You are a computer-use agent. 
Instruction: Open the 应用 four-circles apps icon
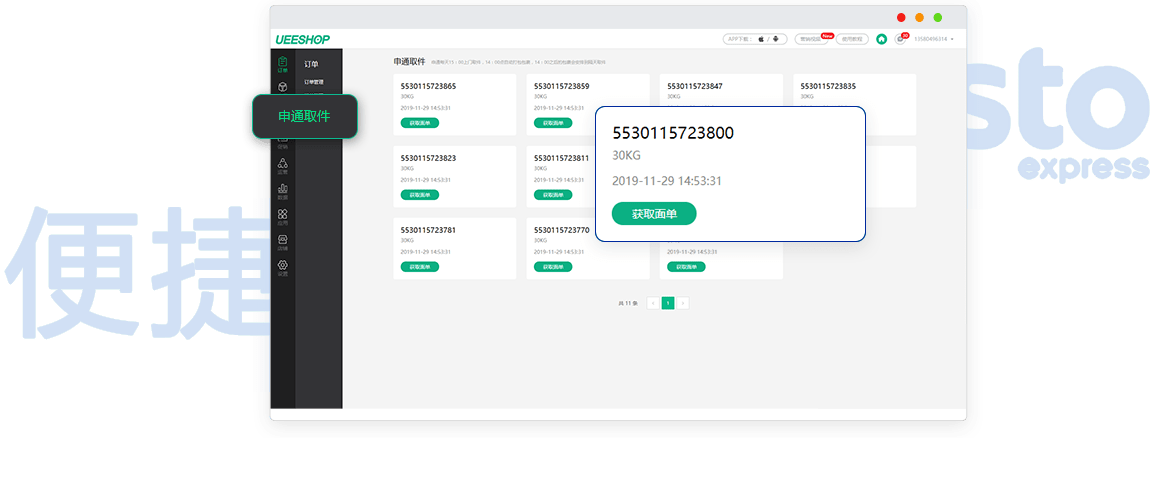(x=282, y=217)
